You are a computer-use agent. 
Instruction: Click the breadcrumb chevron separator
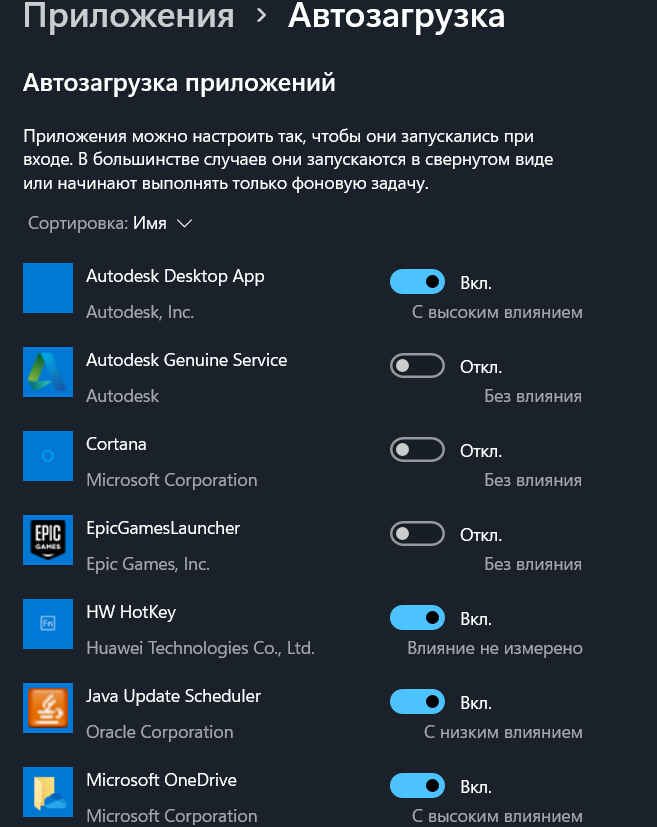point(261,16)
